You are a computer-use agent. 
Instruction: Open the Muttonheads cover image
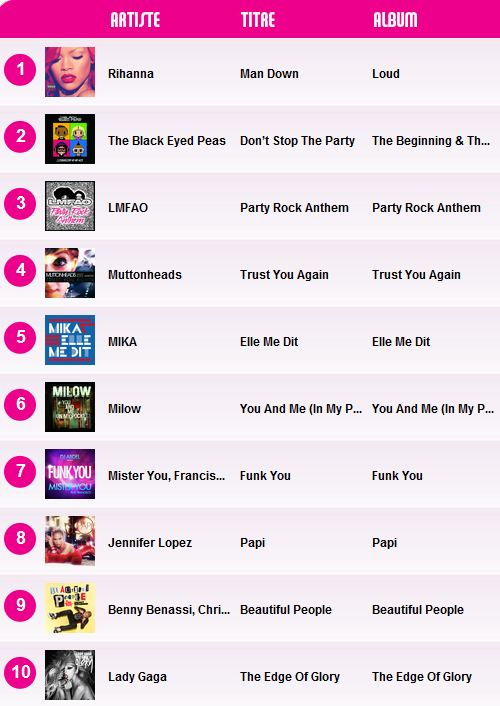tap(70, 273)
